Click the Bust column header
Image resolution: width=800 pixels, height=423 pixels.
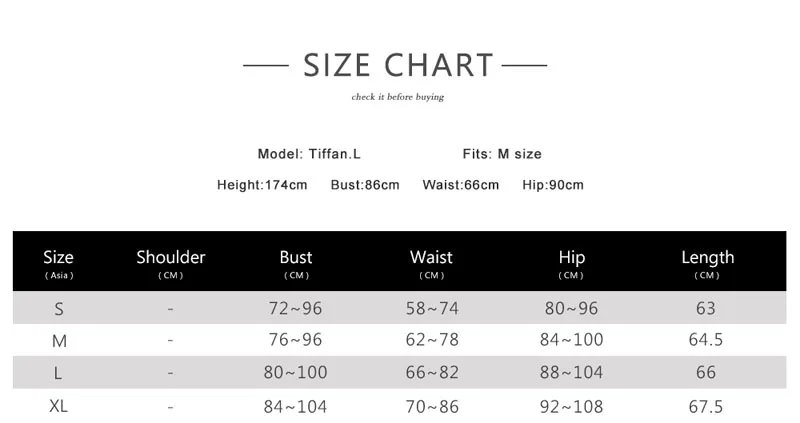click(296, 262)
